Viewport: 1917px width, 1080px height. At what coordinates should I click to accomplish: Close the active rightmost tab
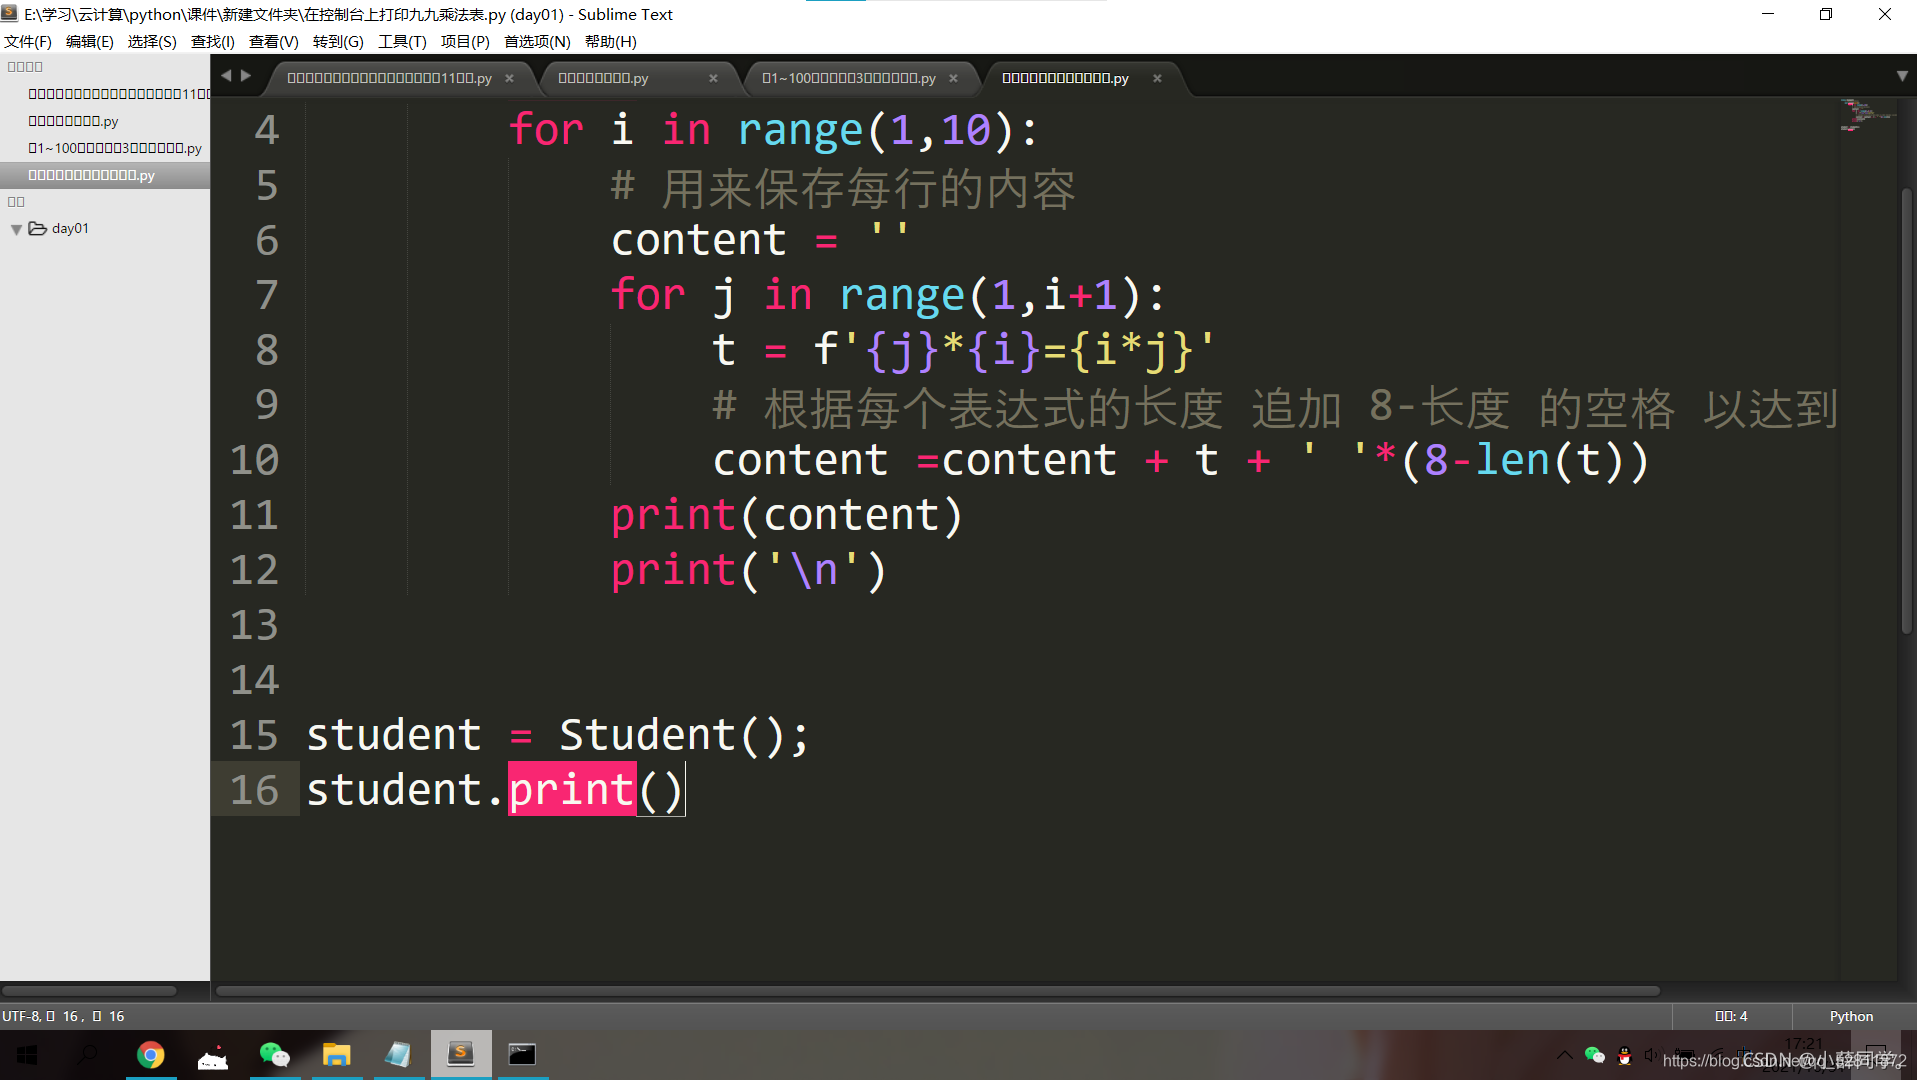point(1157,78)
